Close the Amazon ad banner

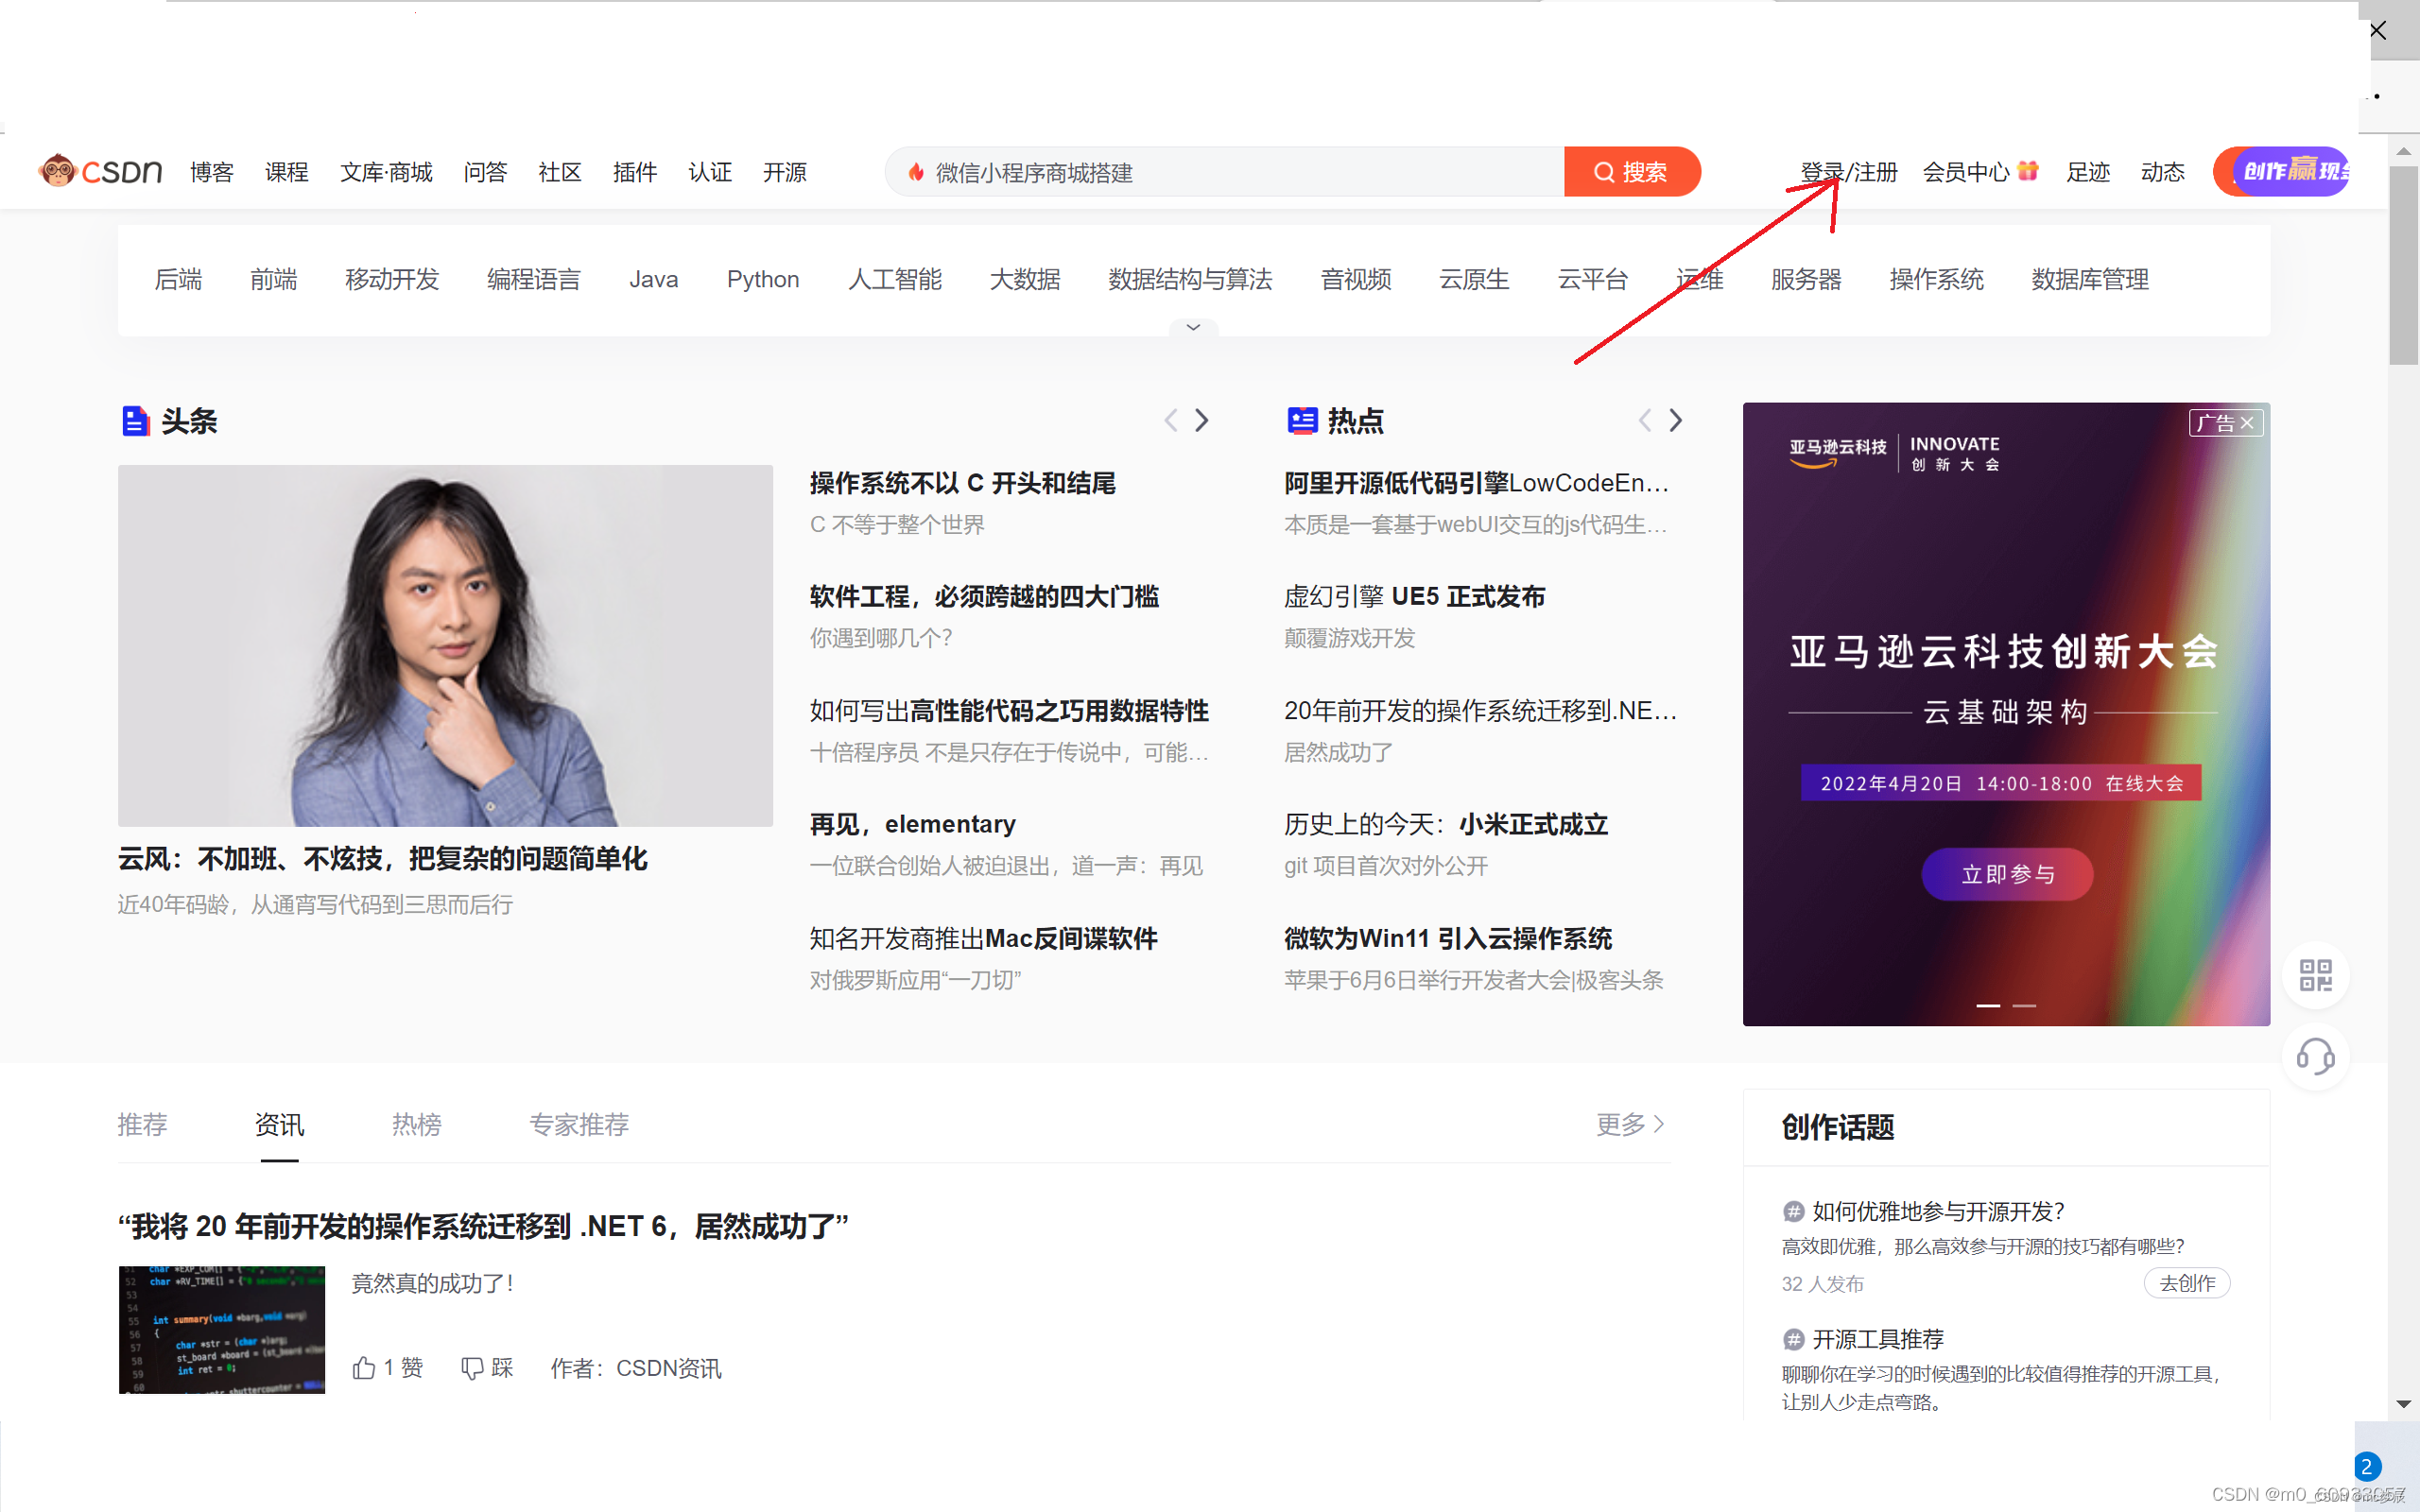coord(2247,423)
